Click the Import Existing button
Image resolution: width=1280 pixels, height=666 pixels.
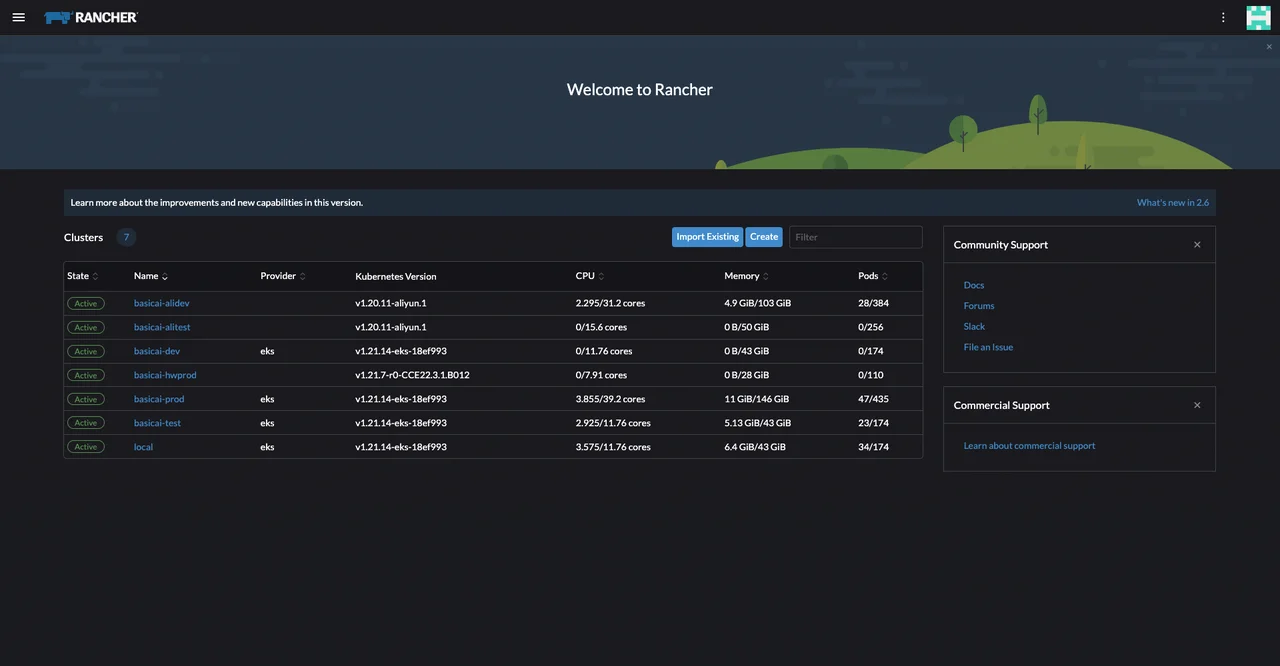[x=707, y=237]
